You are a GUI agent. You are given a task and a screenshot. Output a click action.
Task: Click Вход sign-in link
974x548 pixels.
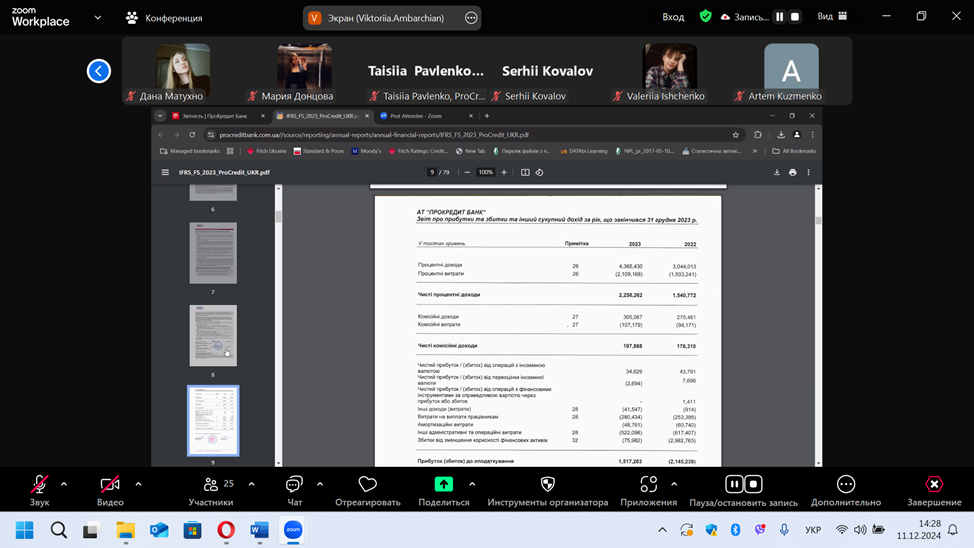point(673,17)
